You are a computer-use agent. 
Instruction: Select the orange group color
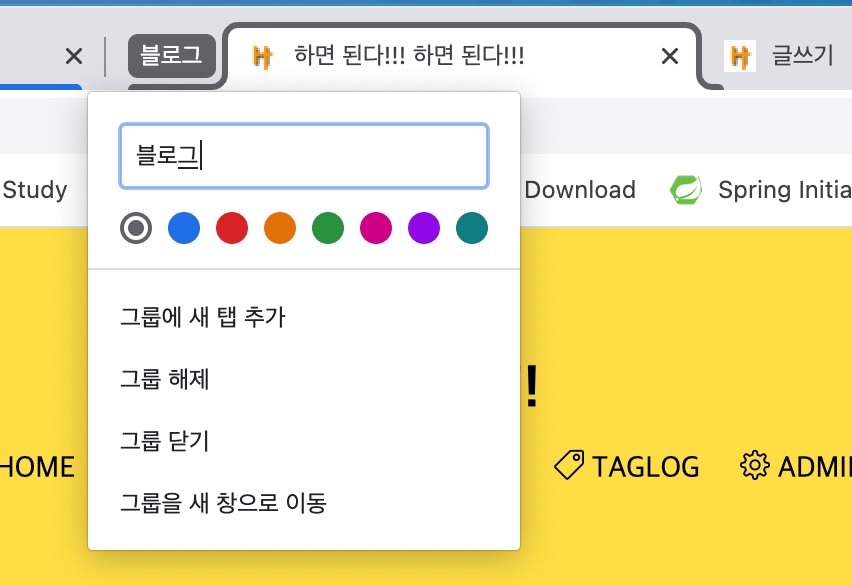click(280, 228)
